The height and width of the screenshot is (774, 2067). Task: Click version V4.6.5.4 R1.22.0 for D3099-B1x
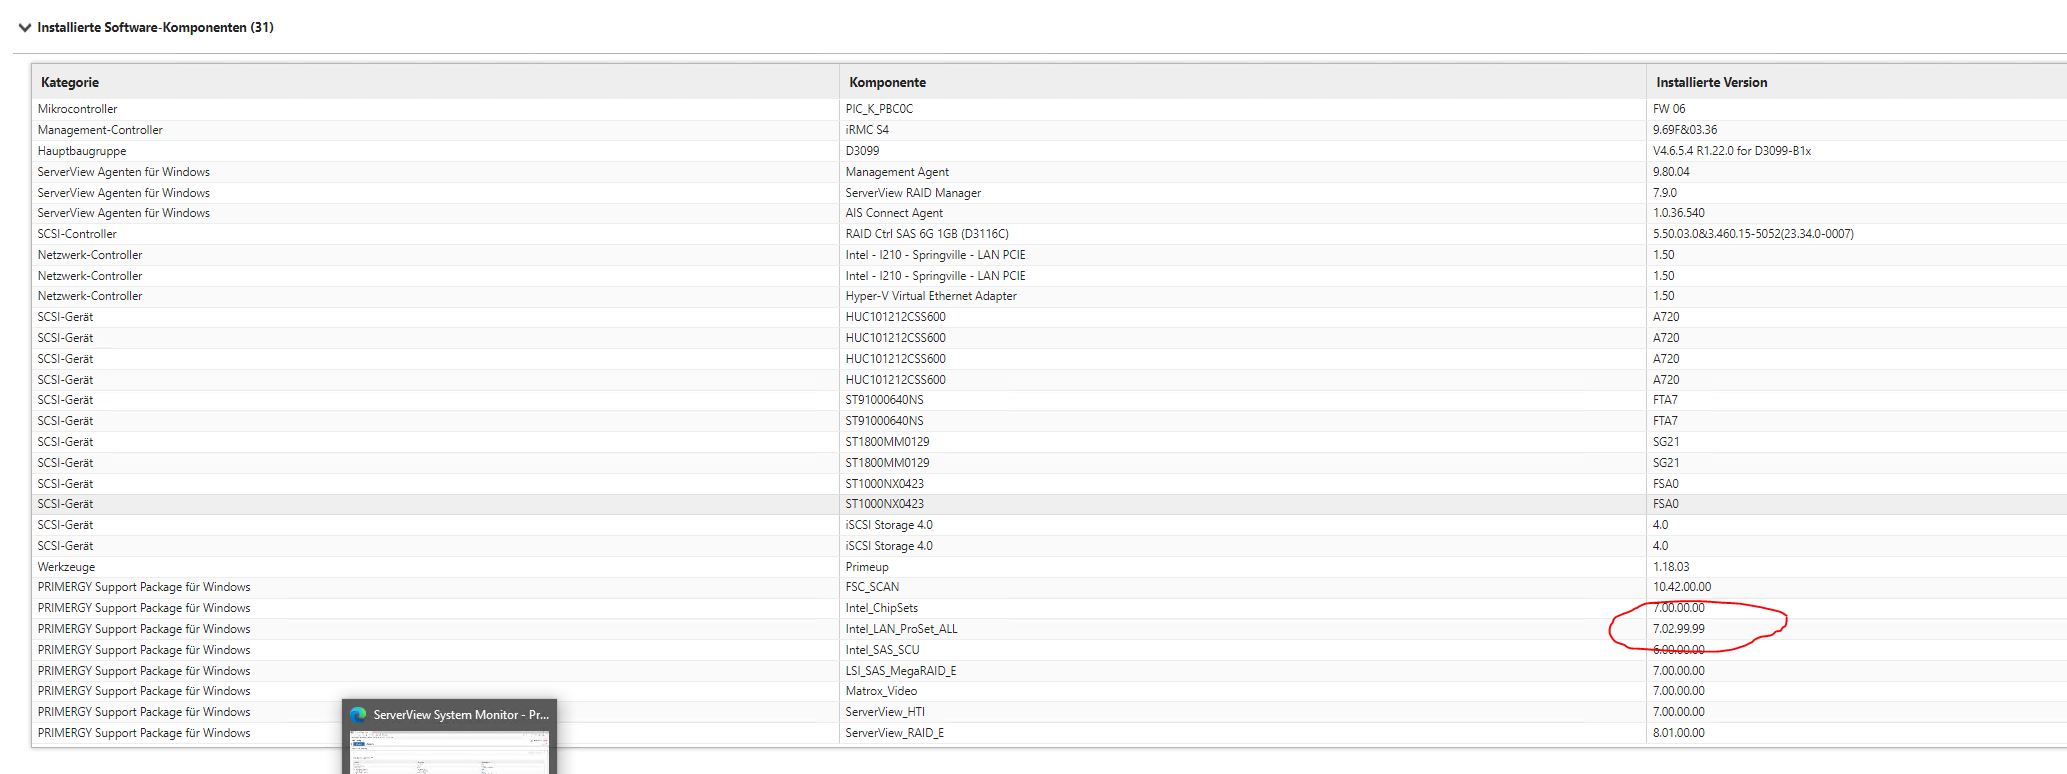pos(1732,151)
